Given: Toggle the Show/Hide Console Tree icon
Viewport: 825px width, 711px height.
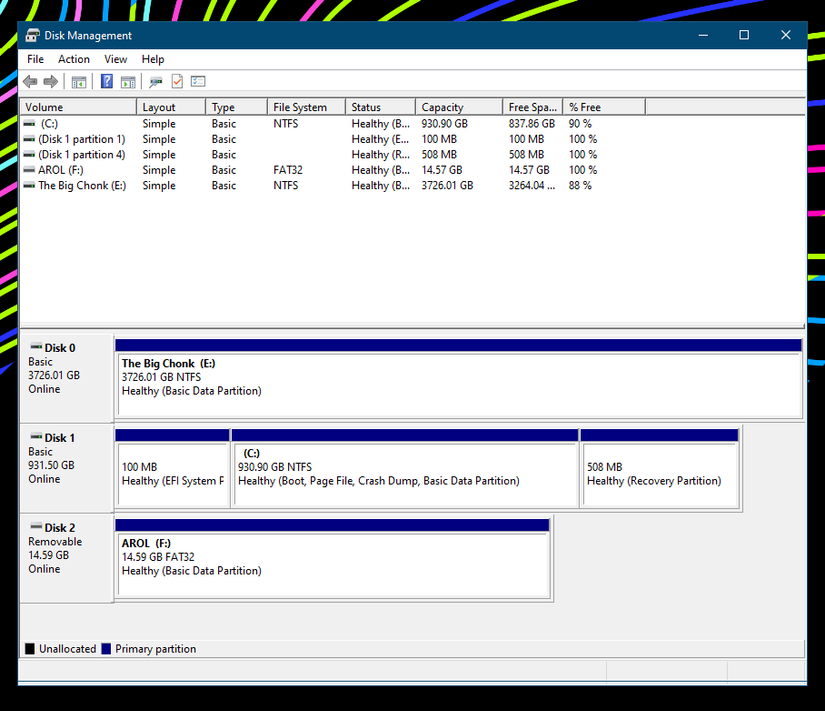Looking at the screenshot, I should point(78,82).
